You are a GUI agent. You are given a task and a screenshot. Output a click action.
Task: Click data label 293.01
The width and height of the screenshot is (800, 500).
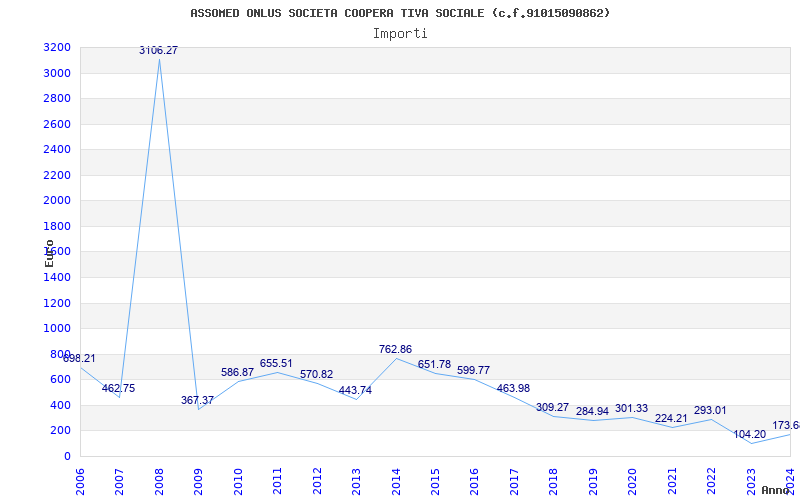tap(710, 411)
